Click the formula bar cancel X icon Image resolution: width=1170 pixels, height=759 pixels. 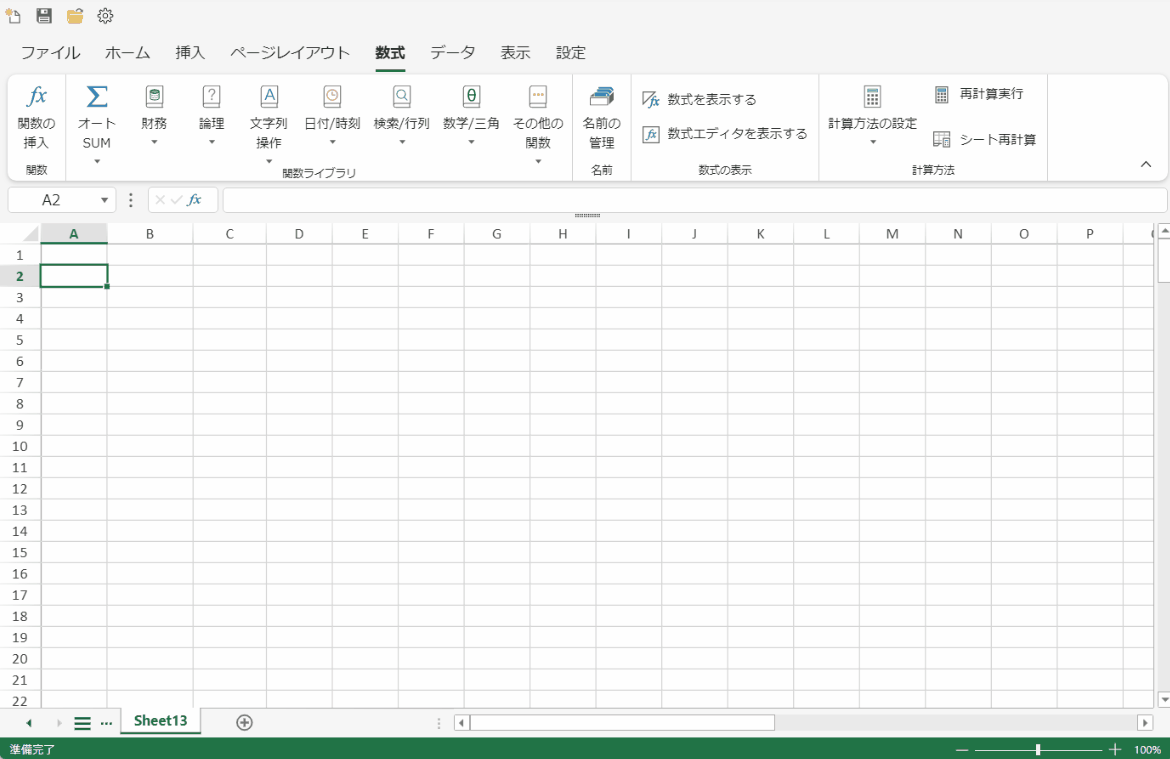160,200
